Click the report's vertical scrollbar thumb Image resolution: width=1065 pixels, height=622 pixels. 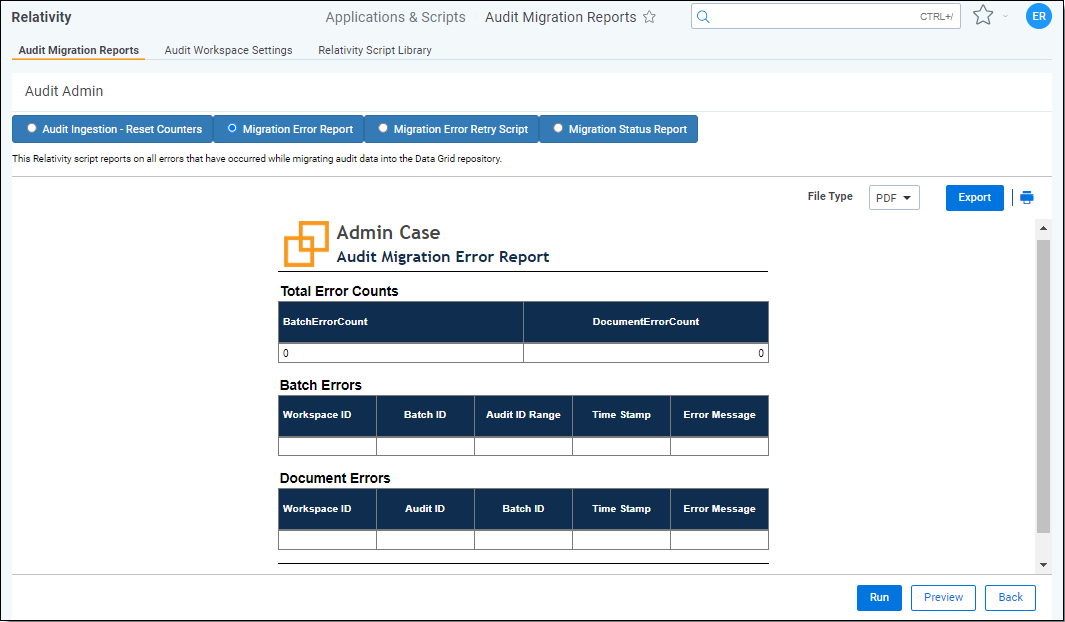click(x=1043, y=385)
